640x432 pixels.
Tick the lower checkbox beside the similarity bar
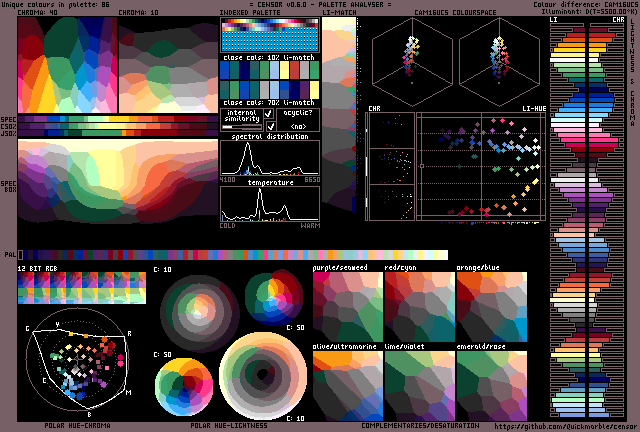[271, 126]
